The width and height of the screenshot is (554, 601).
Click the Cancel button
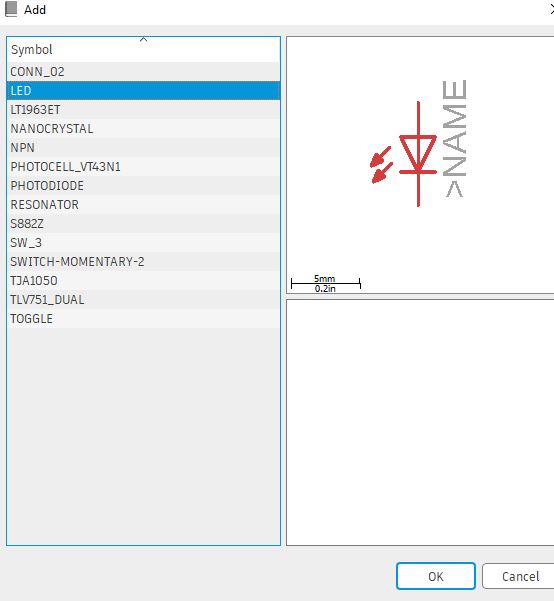520,576
